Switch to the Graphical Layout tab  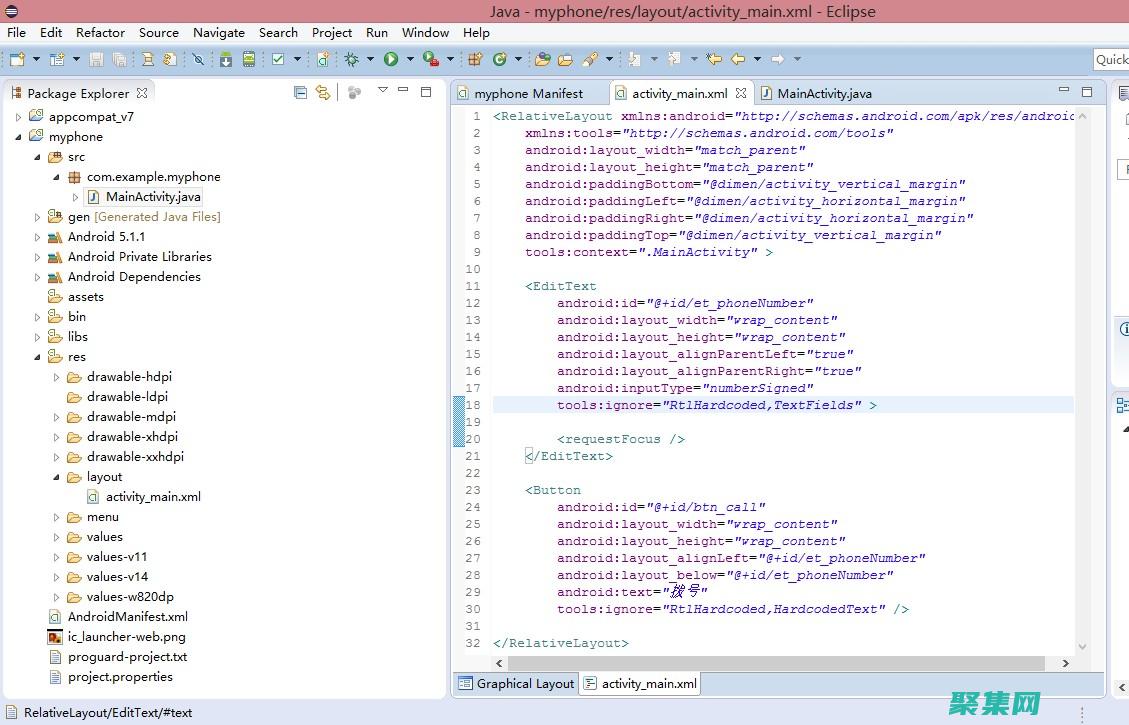pos(516,684)
